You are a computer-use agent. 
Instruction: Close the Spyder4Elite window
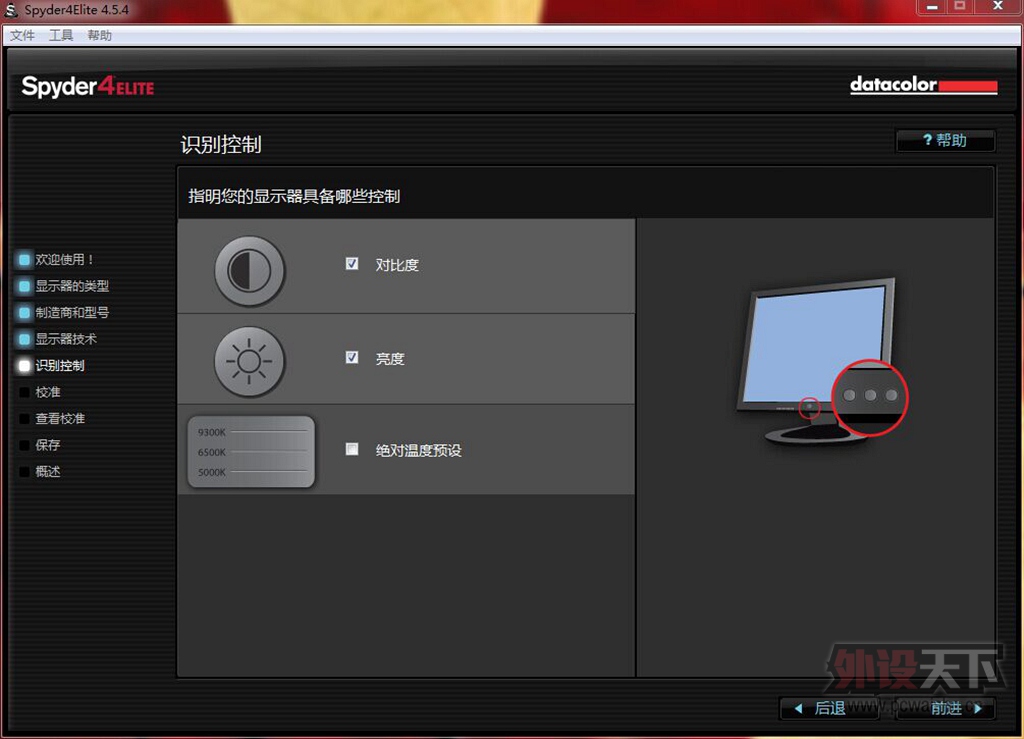click(998, 7)
